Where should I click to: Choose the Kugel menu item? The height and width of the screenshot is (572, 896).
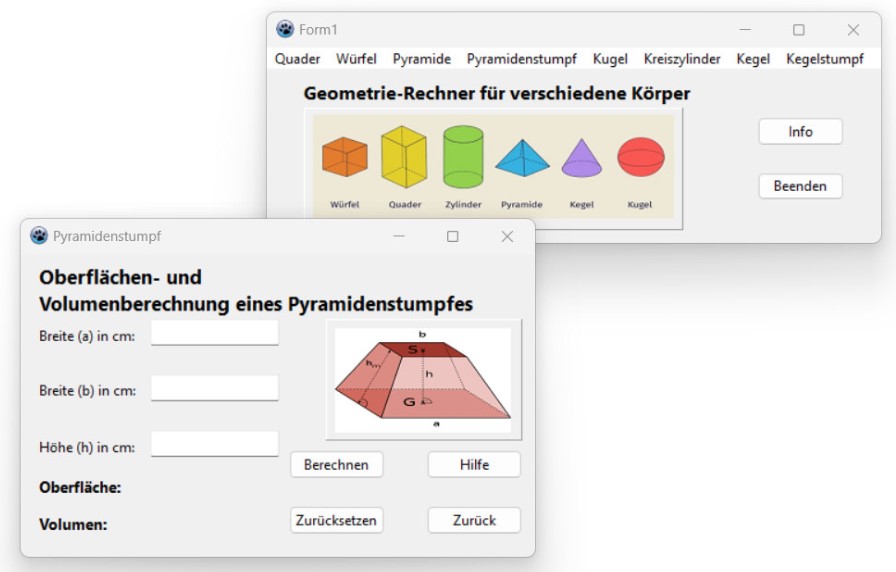pyautogui.click(x=610, y=59)
